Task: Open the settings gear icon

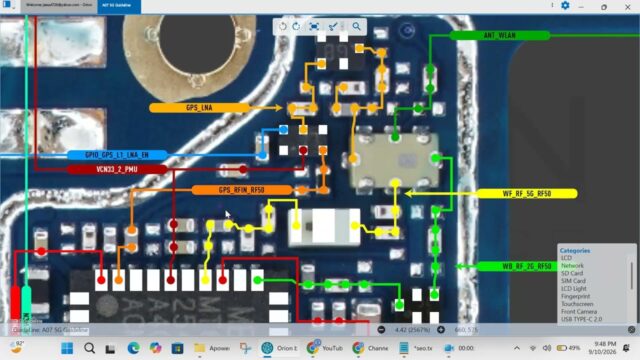Action: point(565,6)
